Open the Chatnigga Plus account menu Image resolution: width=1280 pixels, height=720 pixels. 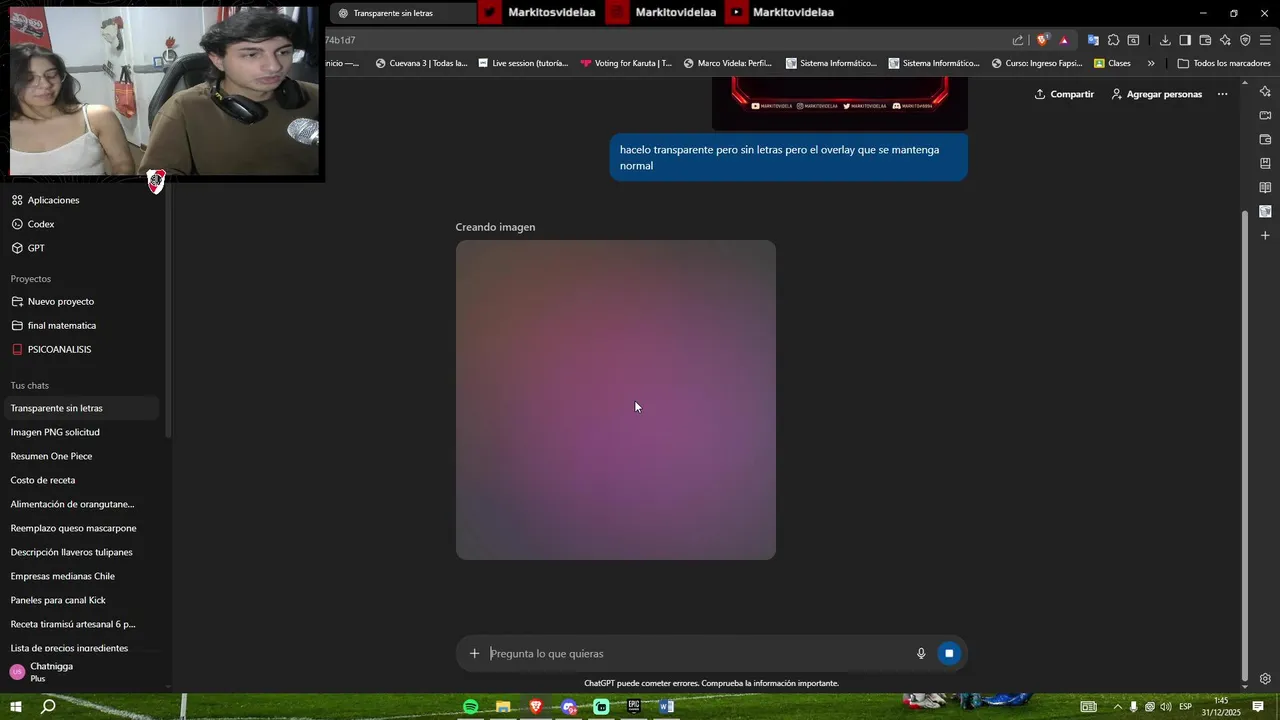(82, 672)
